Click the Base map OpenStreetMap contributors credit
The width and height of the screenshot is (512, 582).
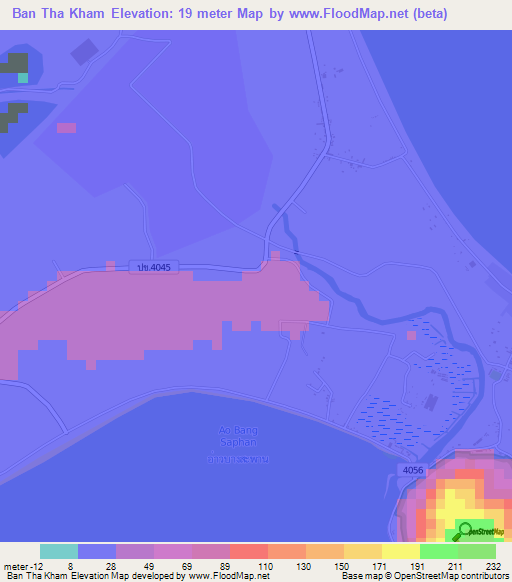(x=425, y=576)
